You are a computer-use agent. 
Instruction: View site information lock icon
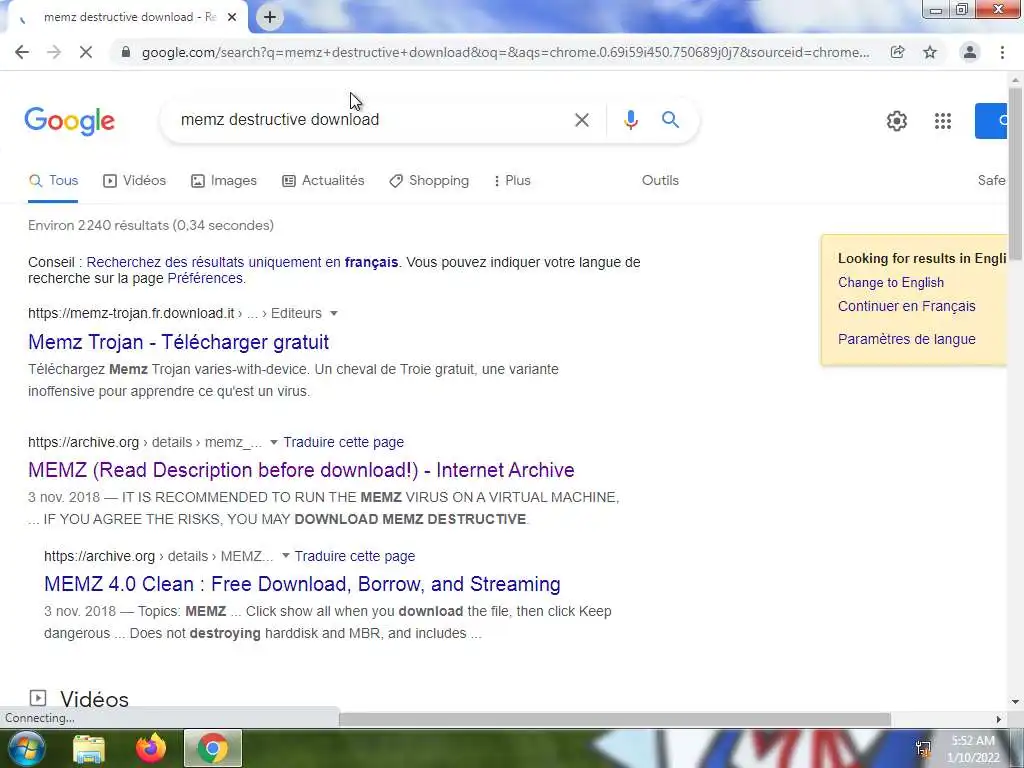click(x=126, y=52)
